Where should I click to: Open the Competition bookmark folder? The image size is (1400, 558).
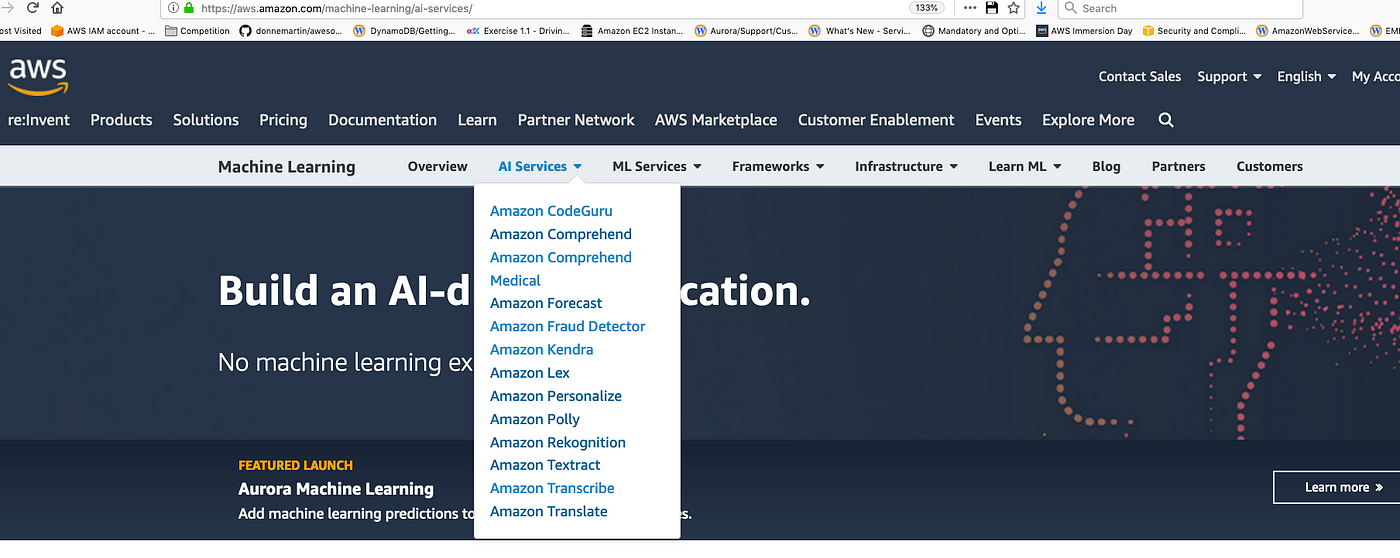point(198,31)
